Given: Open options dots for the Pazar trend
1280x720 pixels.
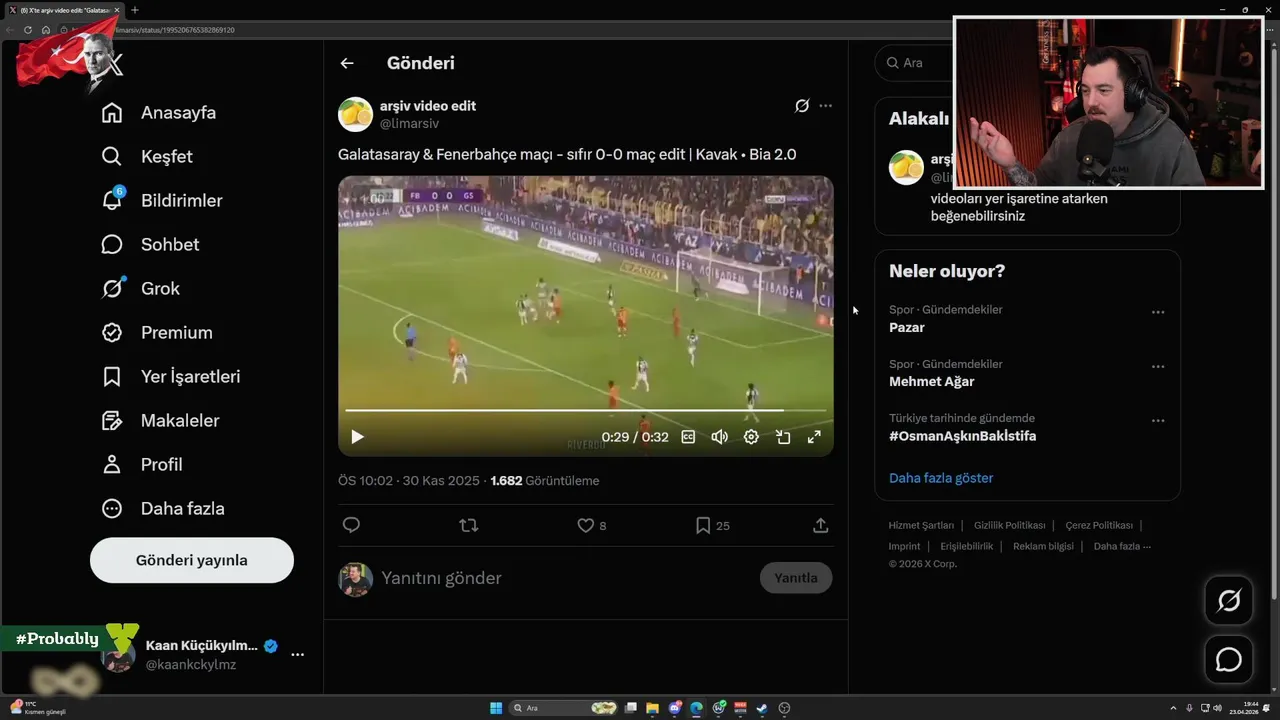Looking at the screenshot, I should (1158, 312).
